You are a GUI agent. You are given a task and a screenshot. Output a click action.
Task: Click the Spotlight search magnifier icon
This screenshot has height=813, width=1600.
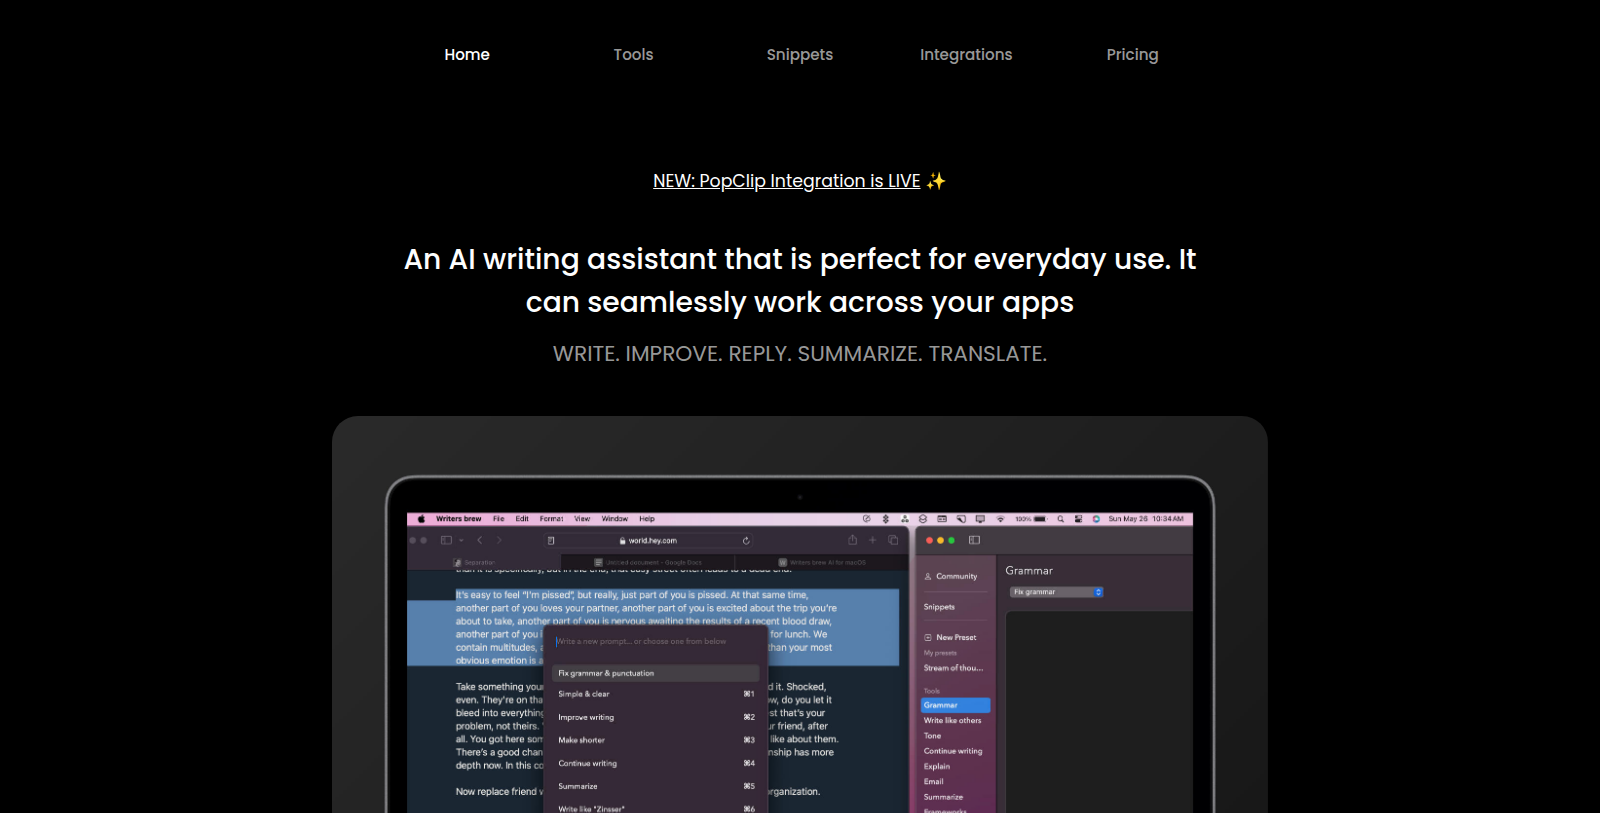click(x=1061, y=519)
